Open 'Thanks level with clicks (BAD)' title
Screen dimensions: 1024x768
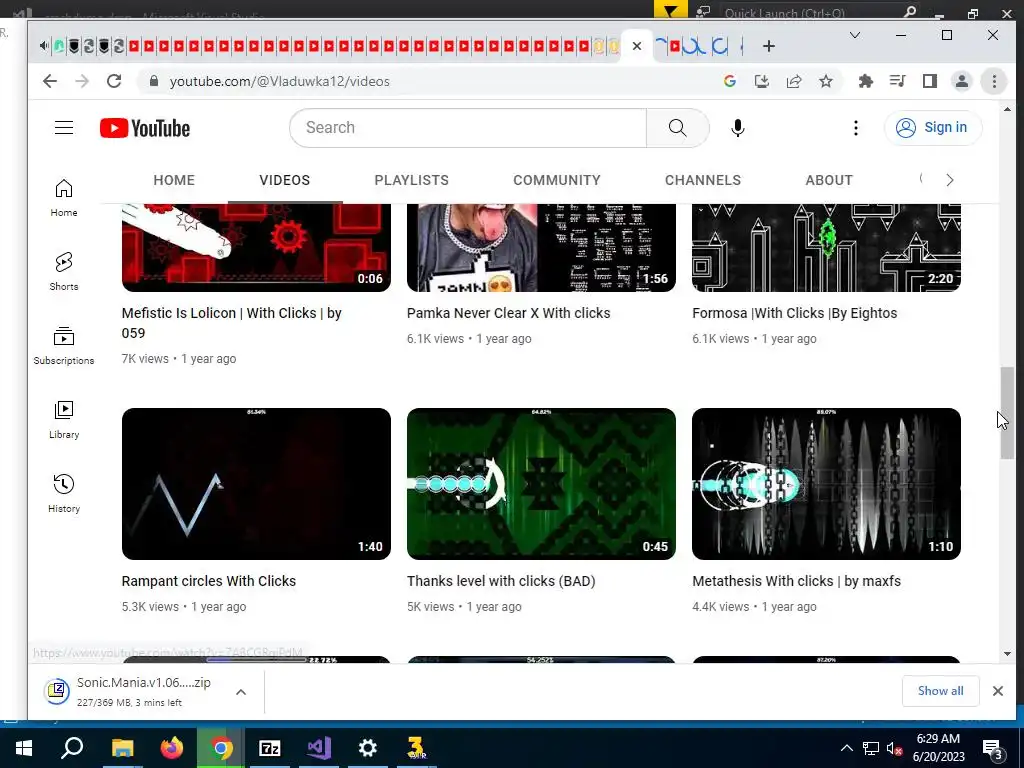coord(501,581)
